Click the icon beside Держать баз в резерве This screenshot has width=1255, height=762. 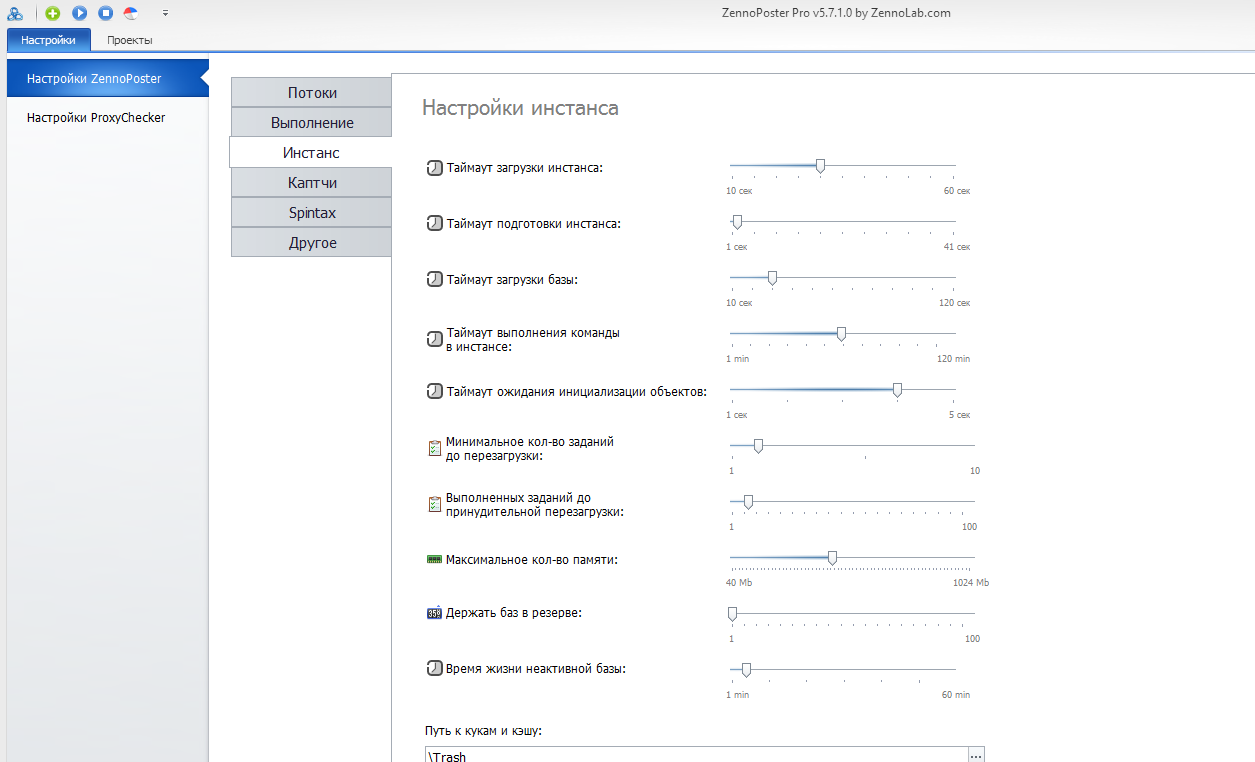434,613
